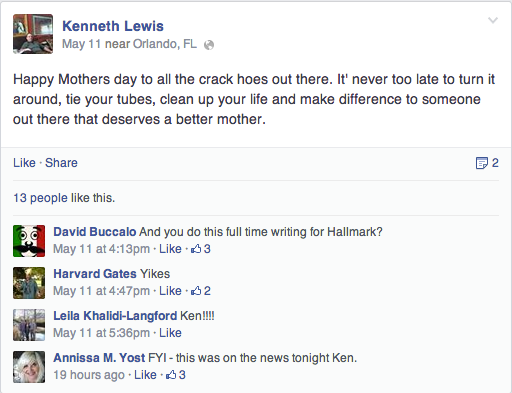
Task: Click thumbs-up count on David Buccalo's comment
Action: tap(201, 249)
